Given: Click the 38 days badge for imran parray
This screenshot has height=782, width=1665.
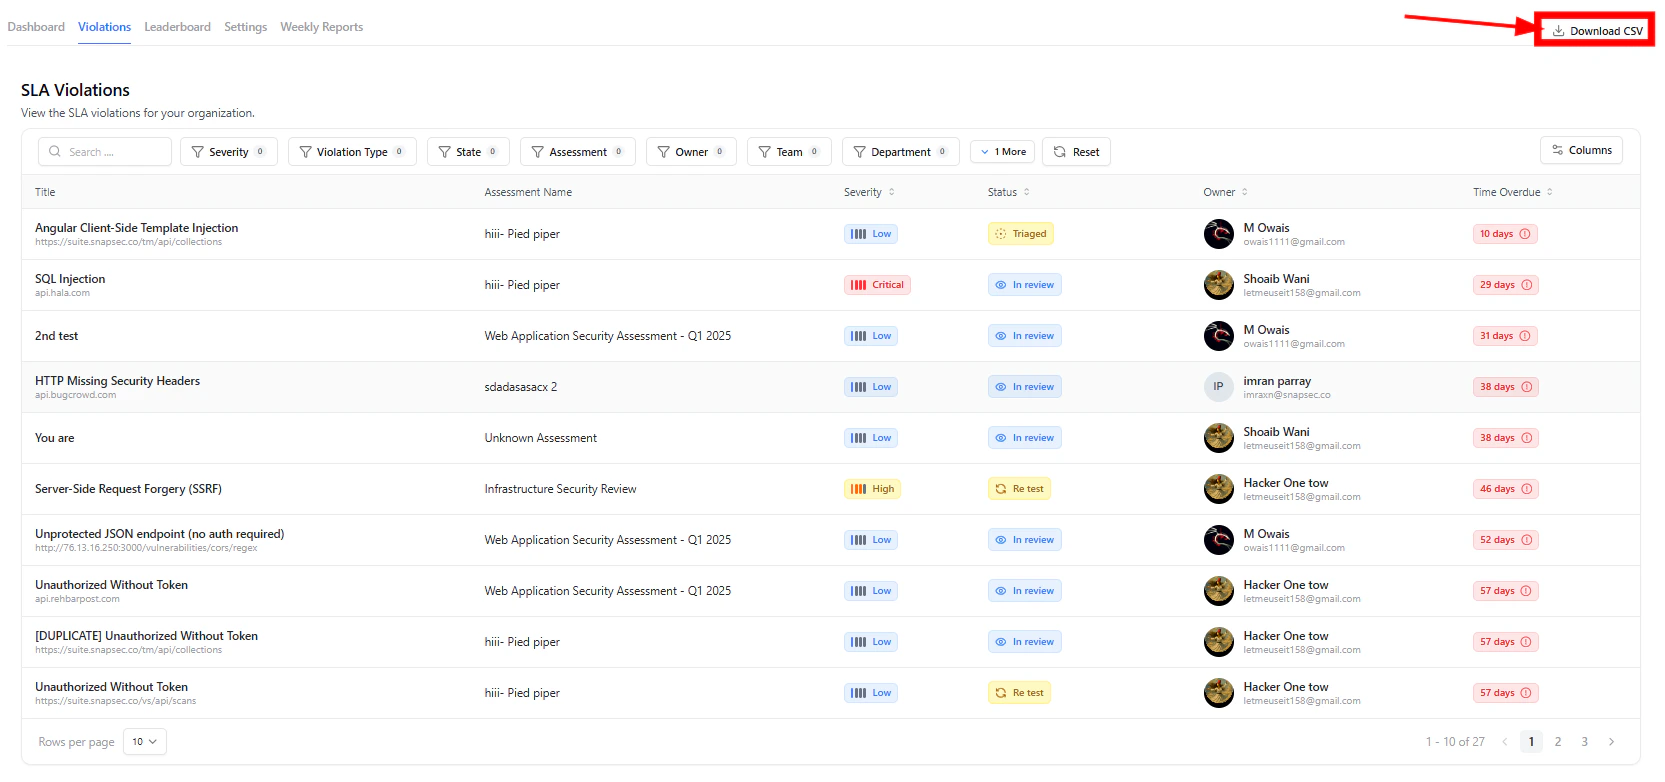Looking at the screenshot, I should pos(1505,387).
